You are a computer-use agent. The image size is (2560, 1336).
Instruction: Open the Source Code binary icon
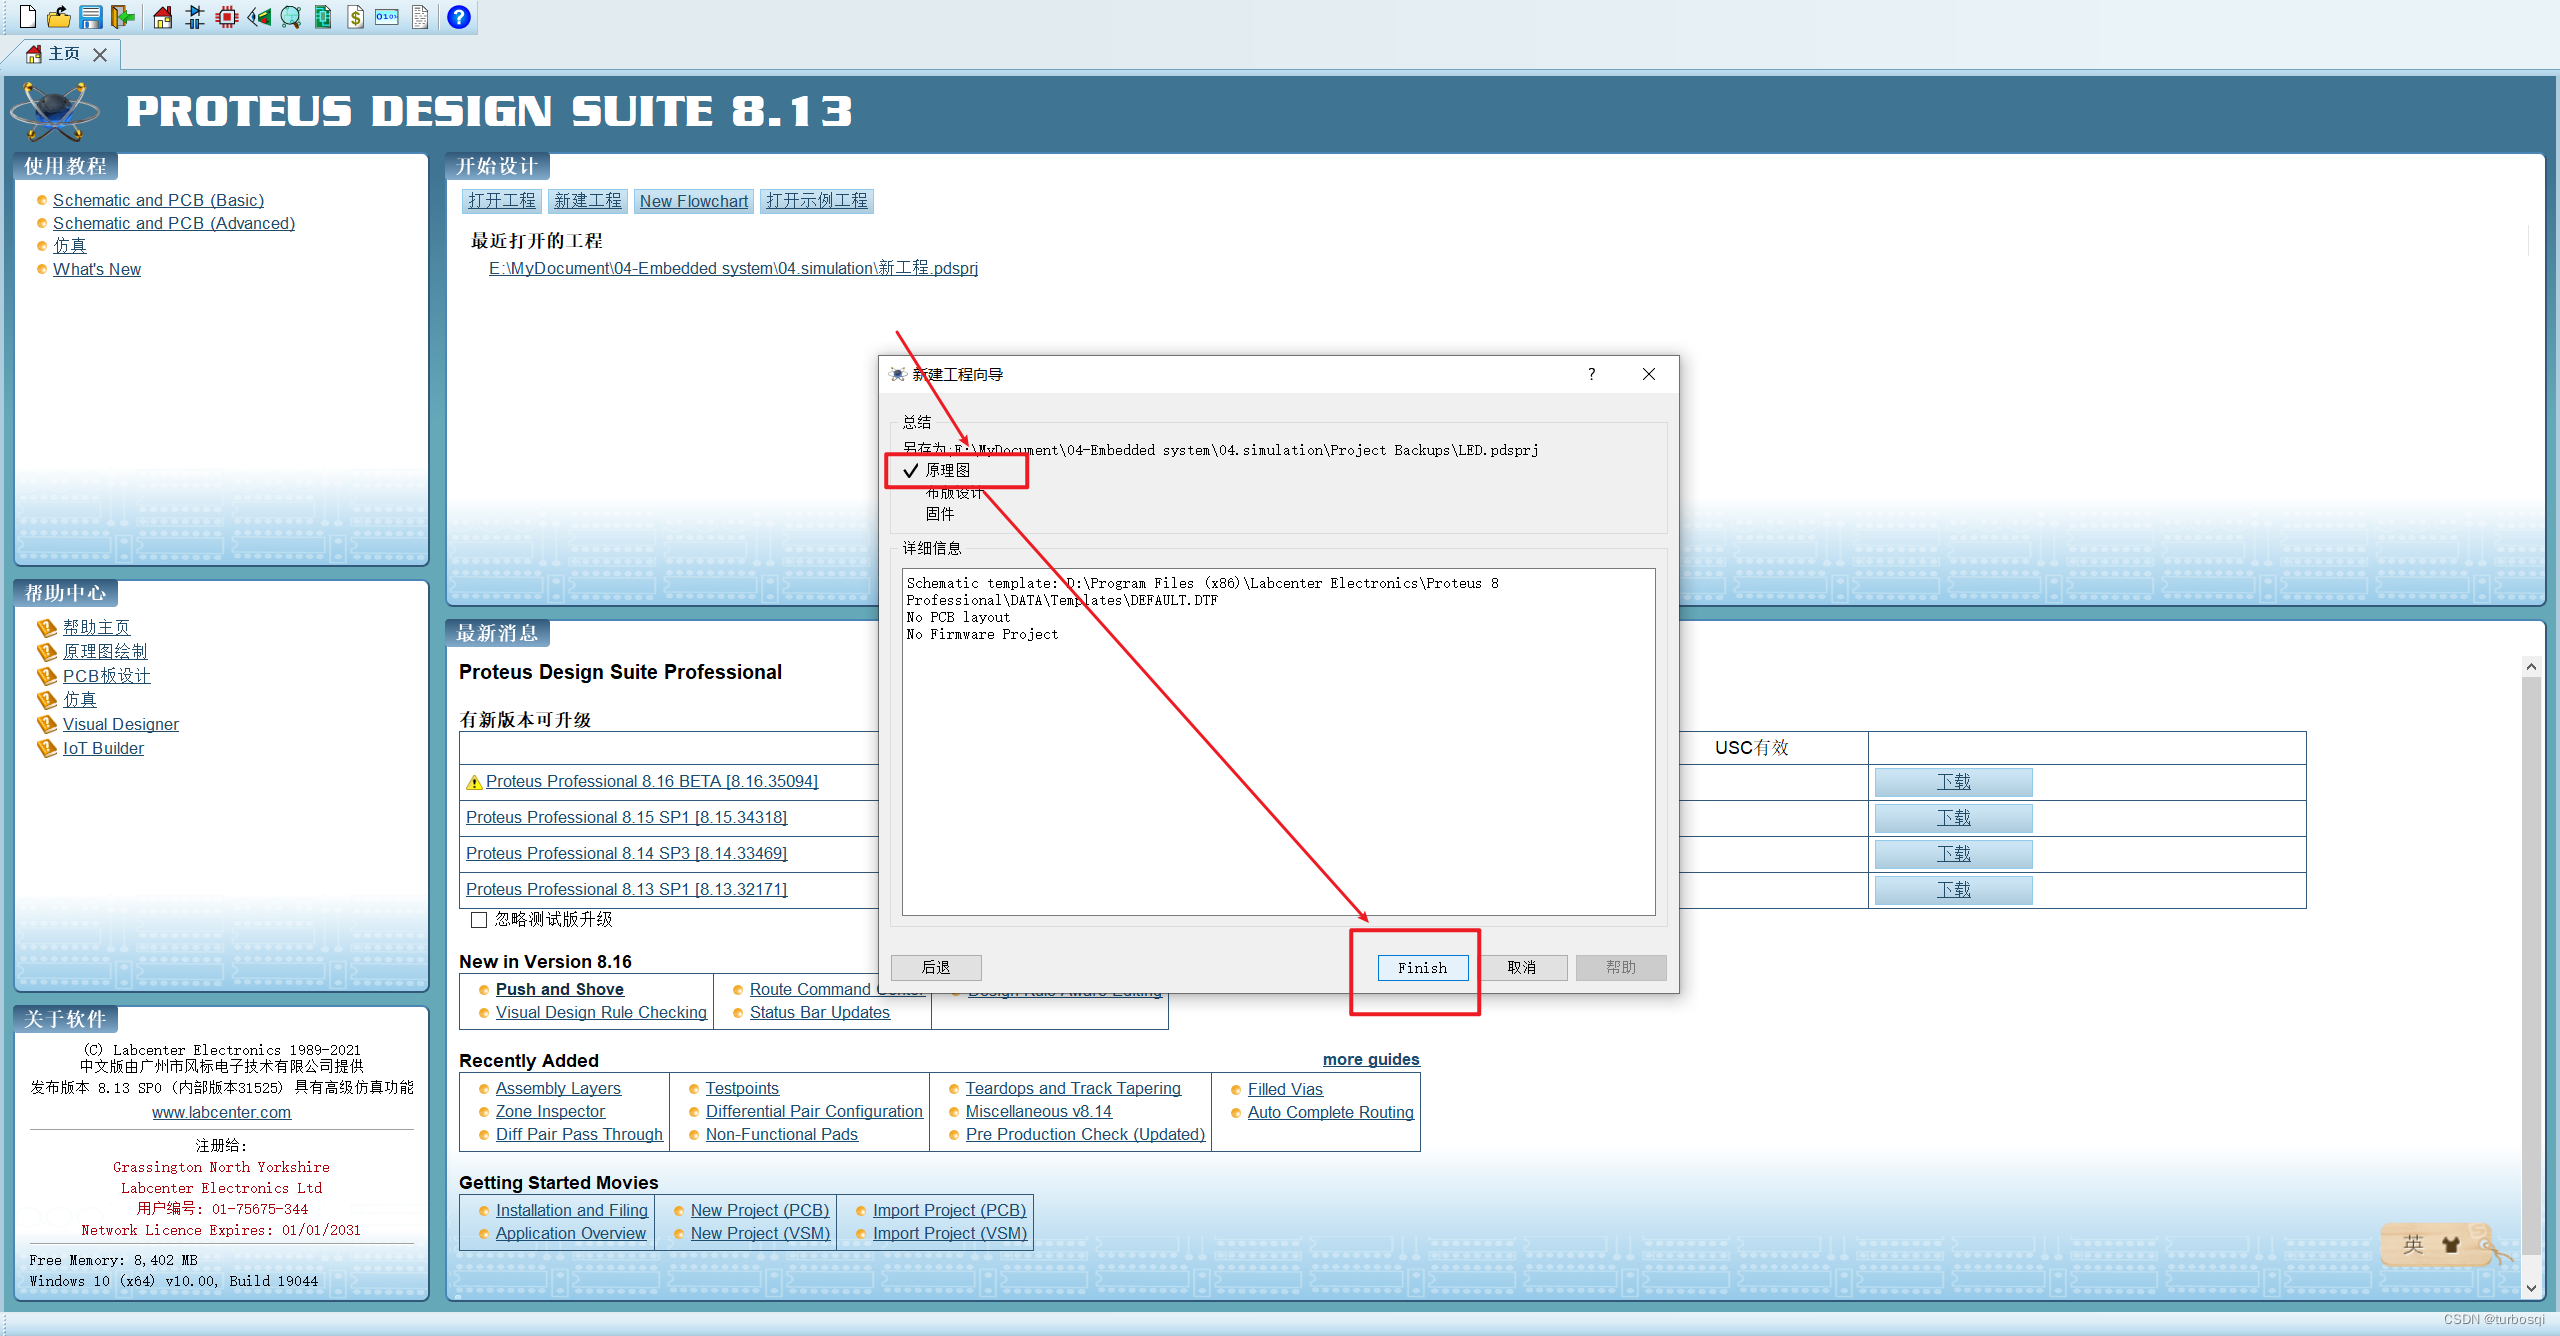tap(387, 17)
